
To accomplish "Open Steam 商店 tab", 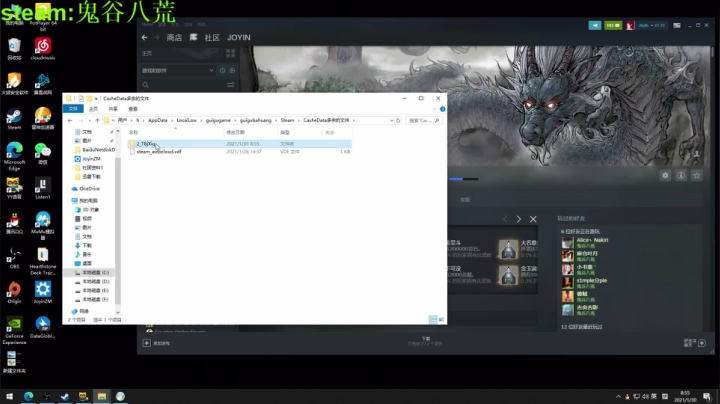I will 174,38.
